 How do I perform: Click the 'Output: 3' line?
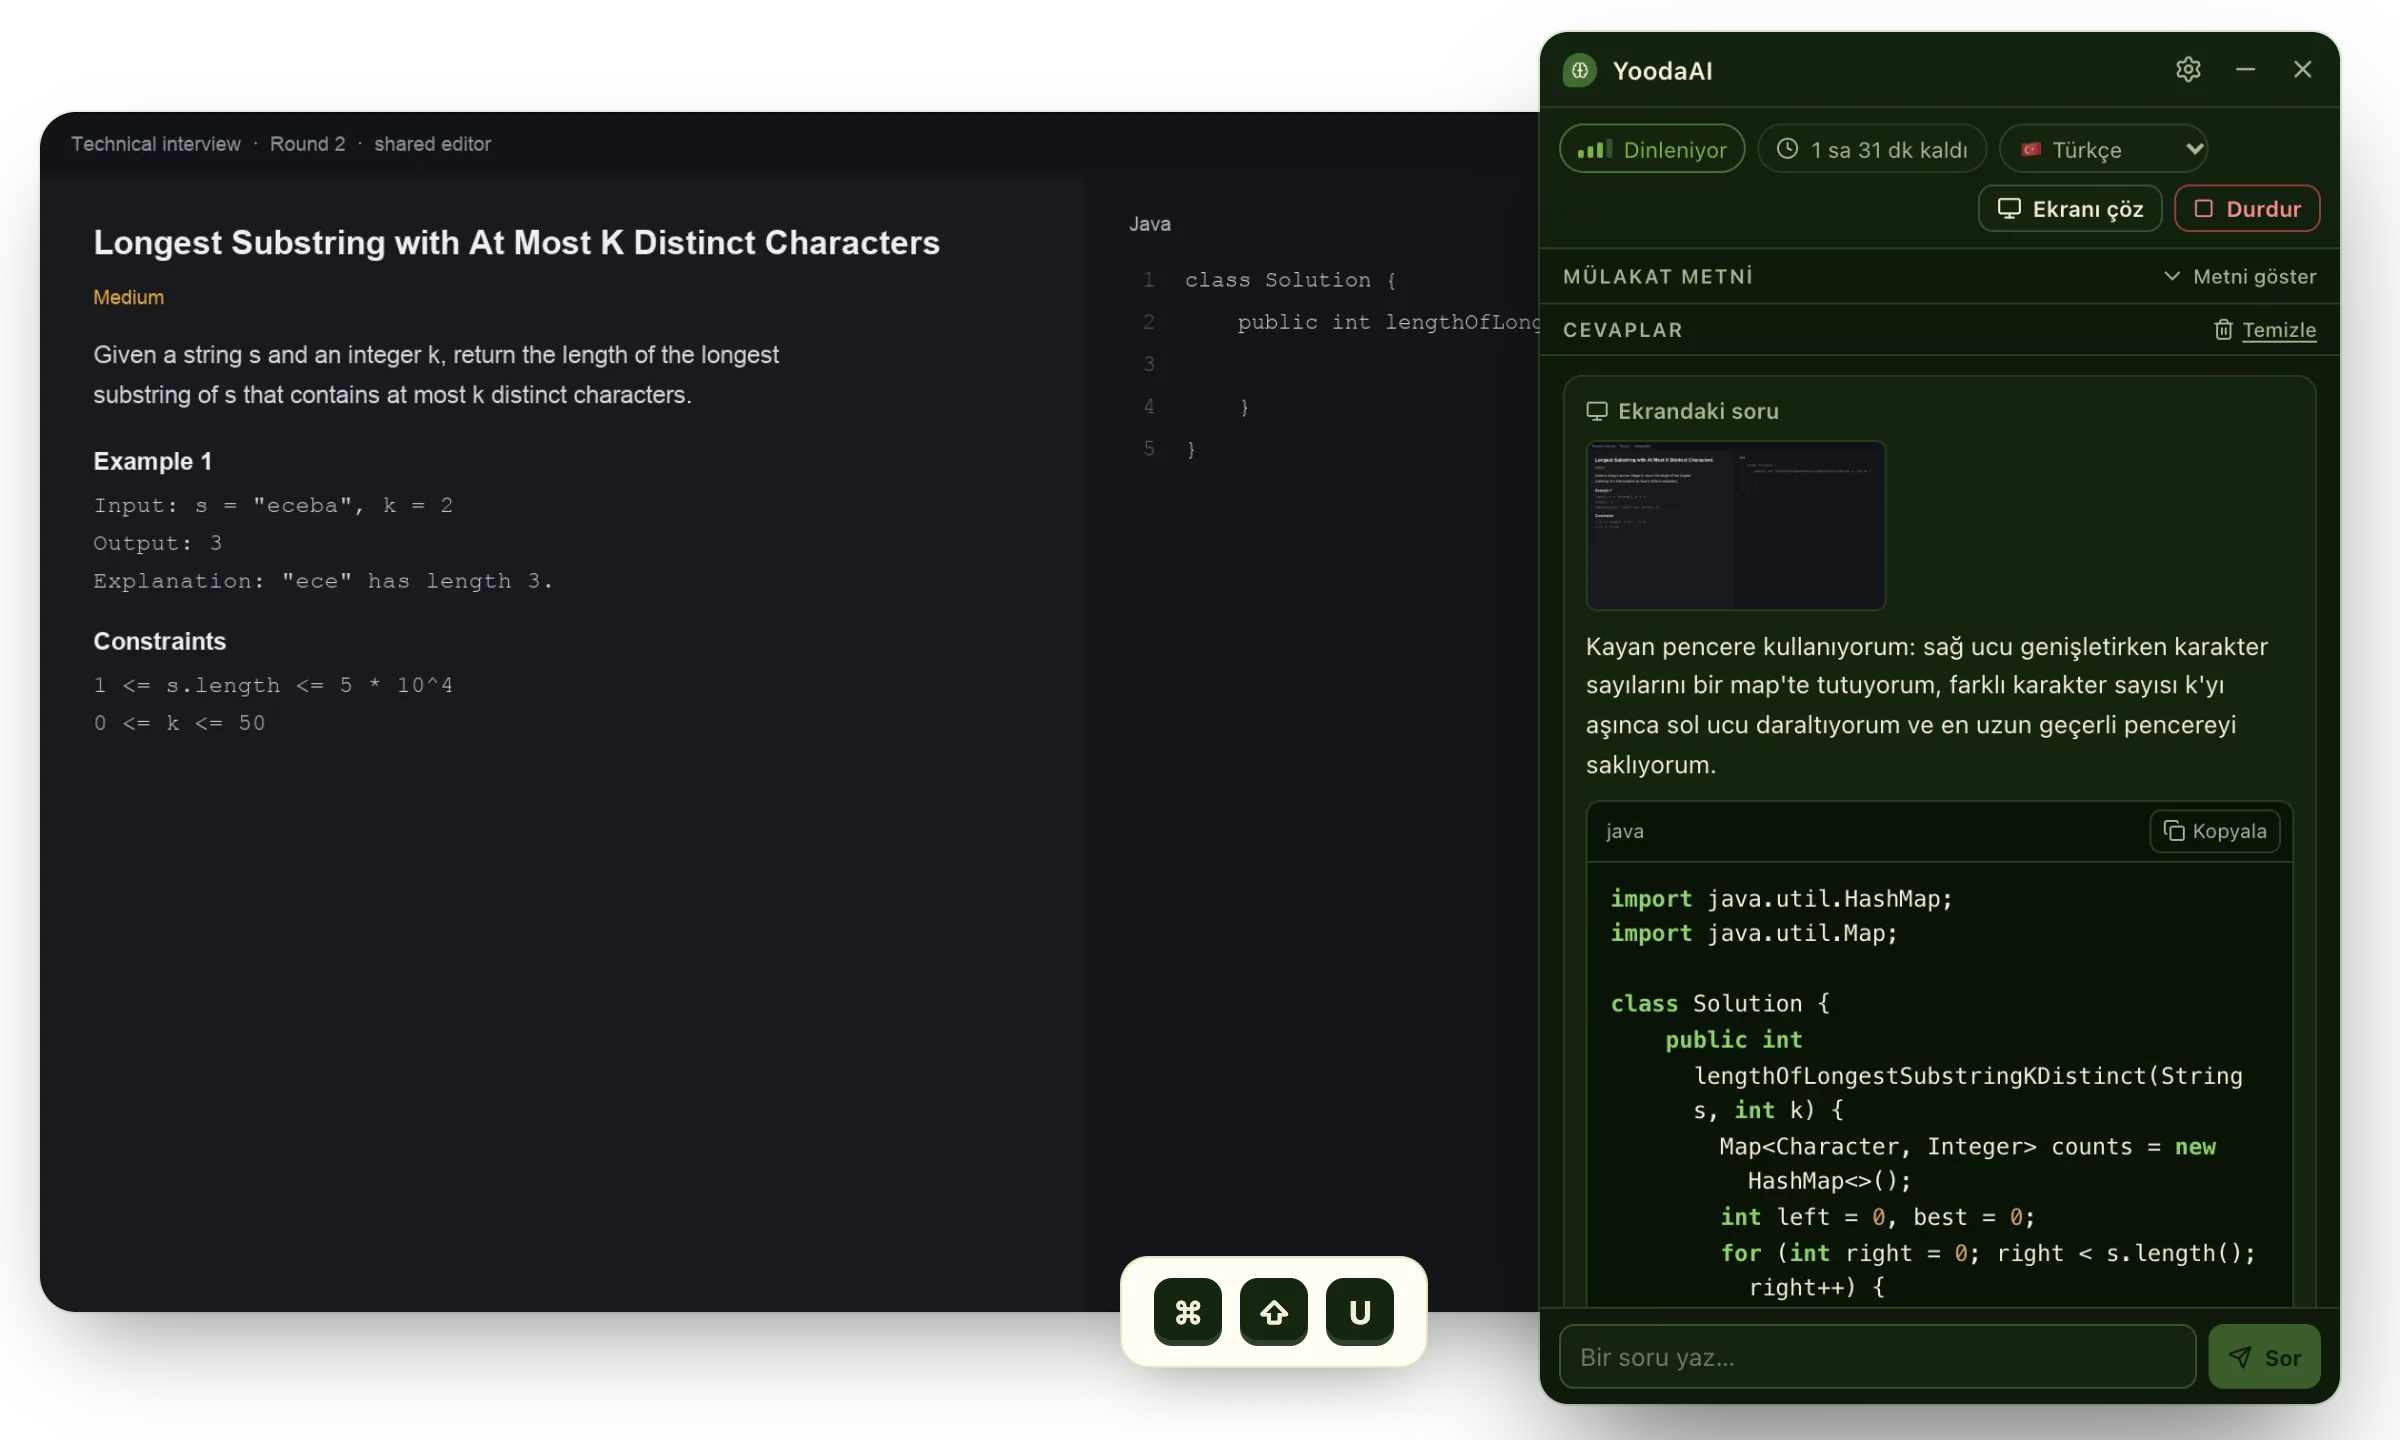pos(158,543)
